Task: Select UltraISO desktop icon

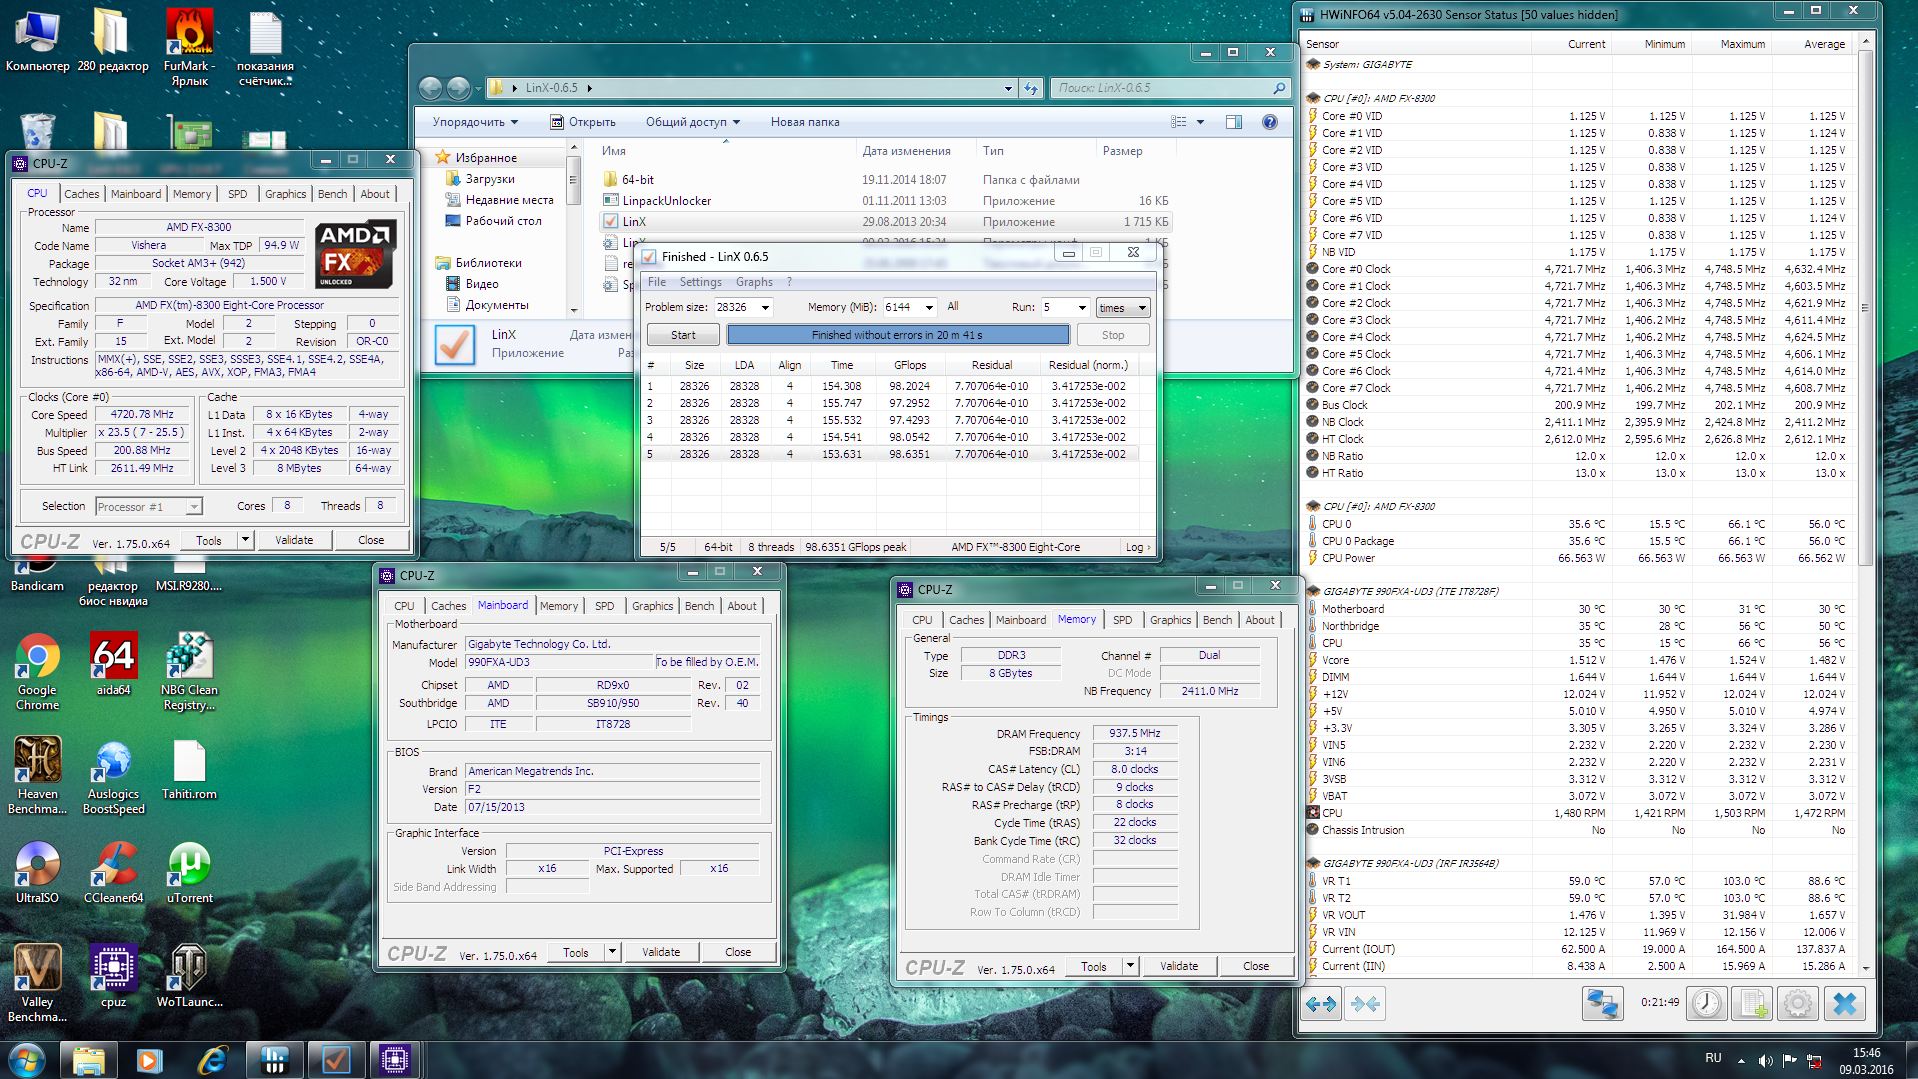Action: [37, 872]
